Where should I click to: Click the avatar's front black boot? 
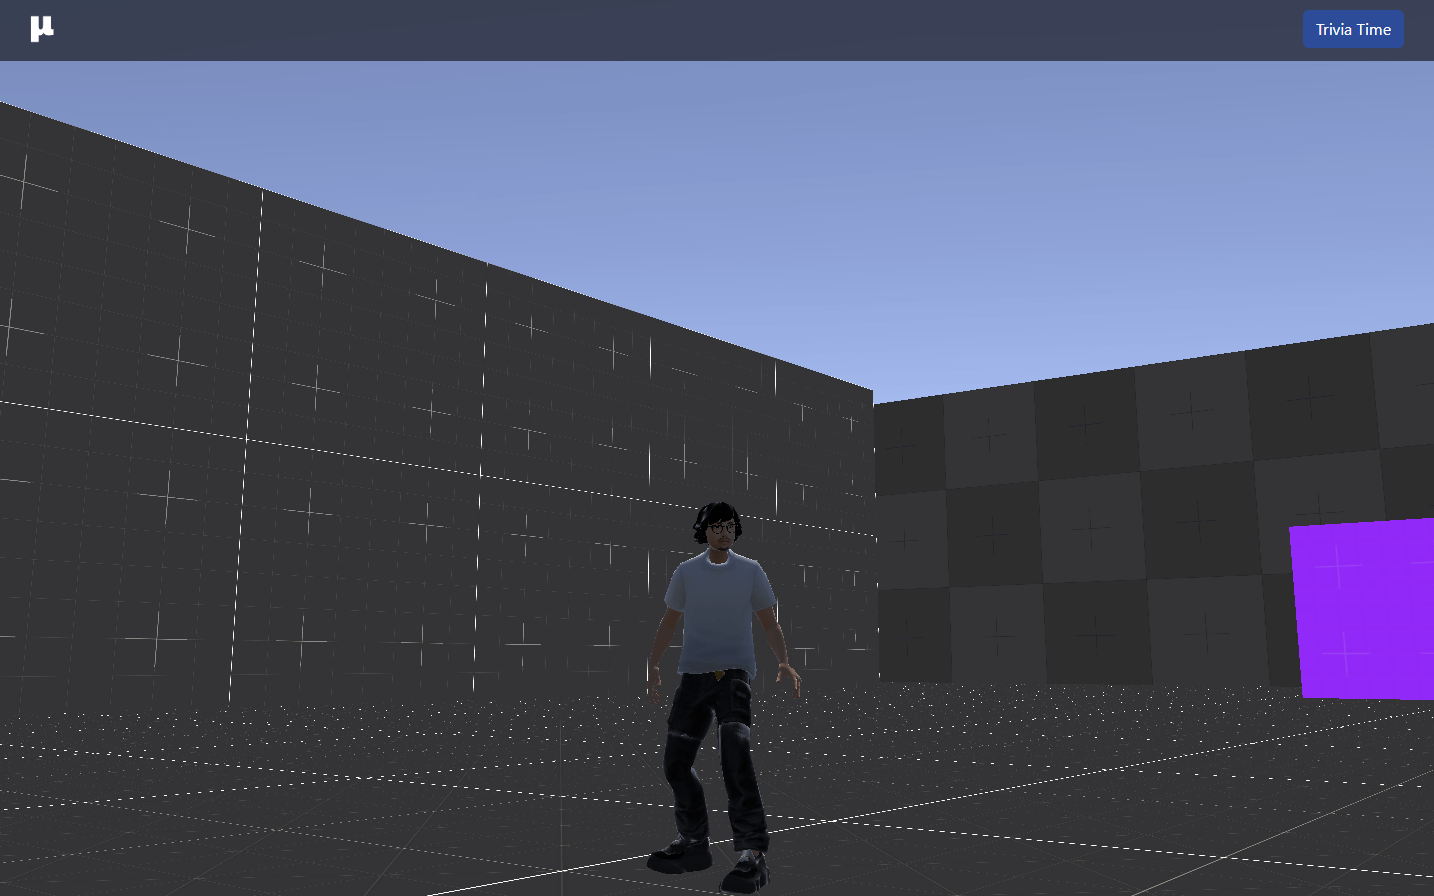(745, 870)
